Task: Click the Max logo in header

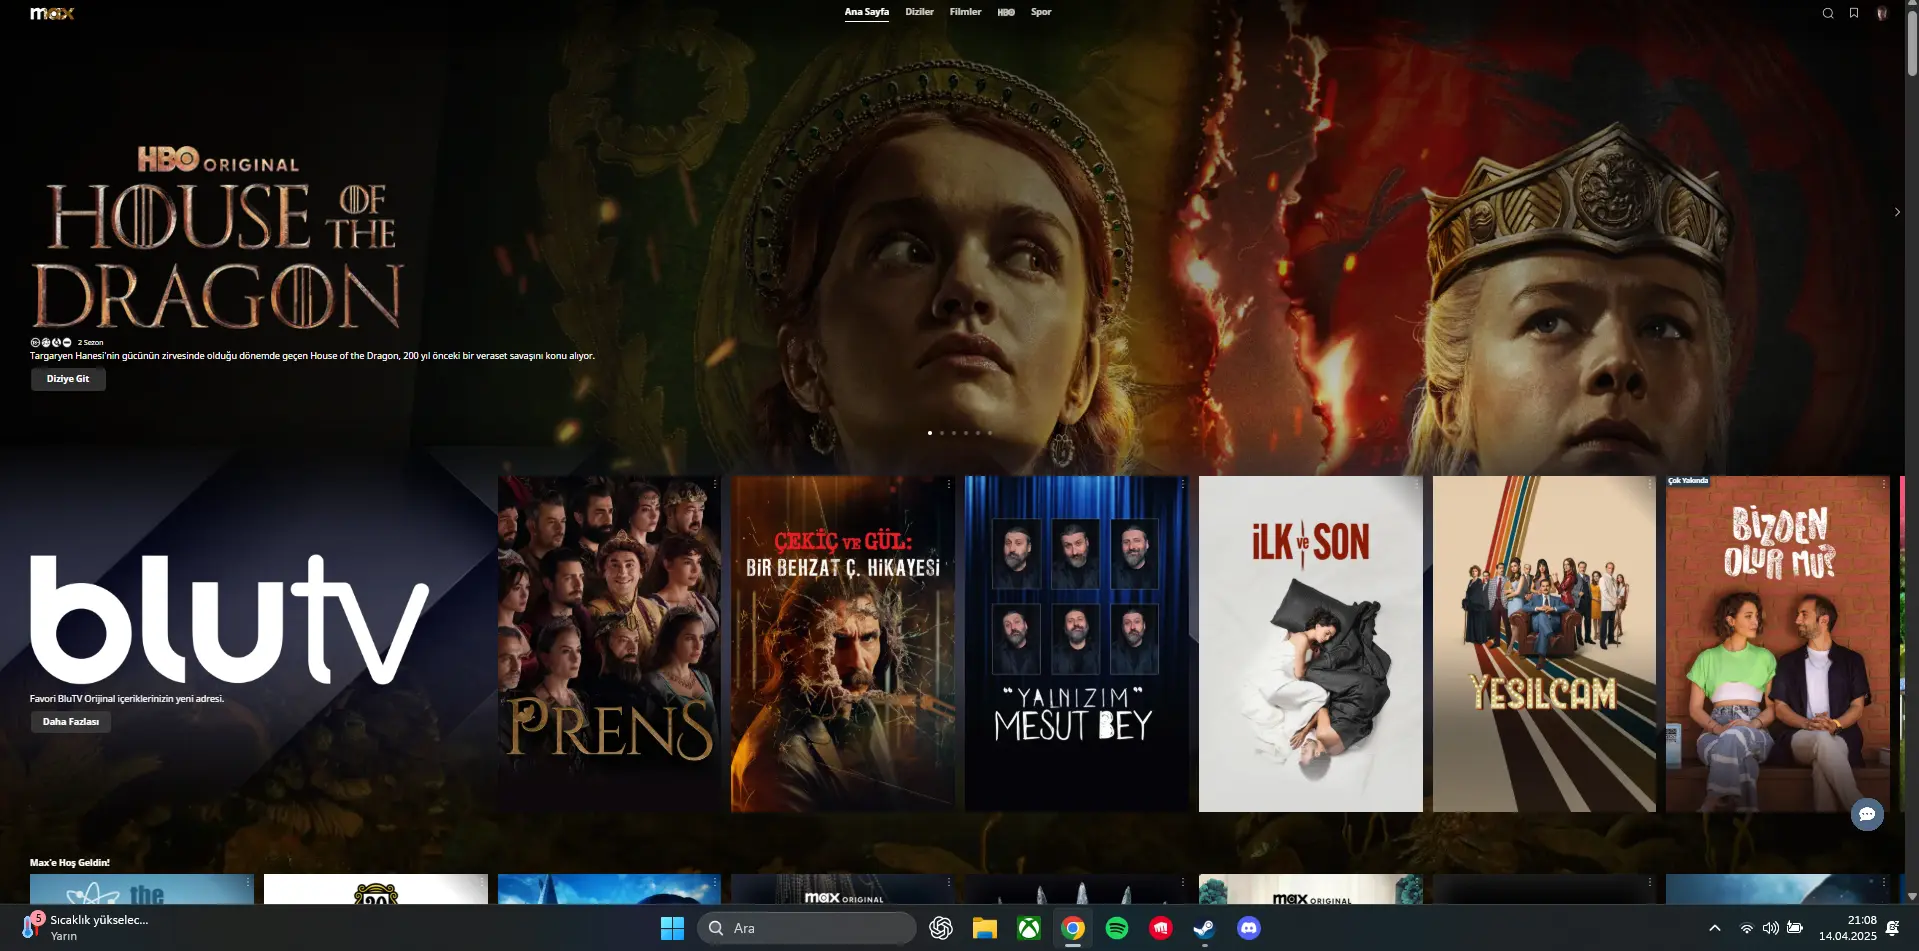Action: (x=52, y=13)
